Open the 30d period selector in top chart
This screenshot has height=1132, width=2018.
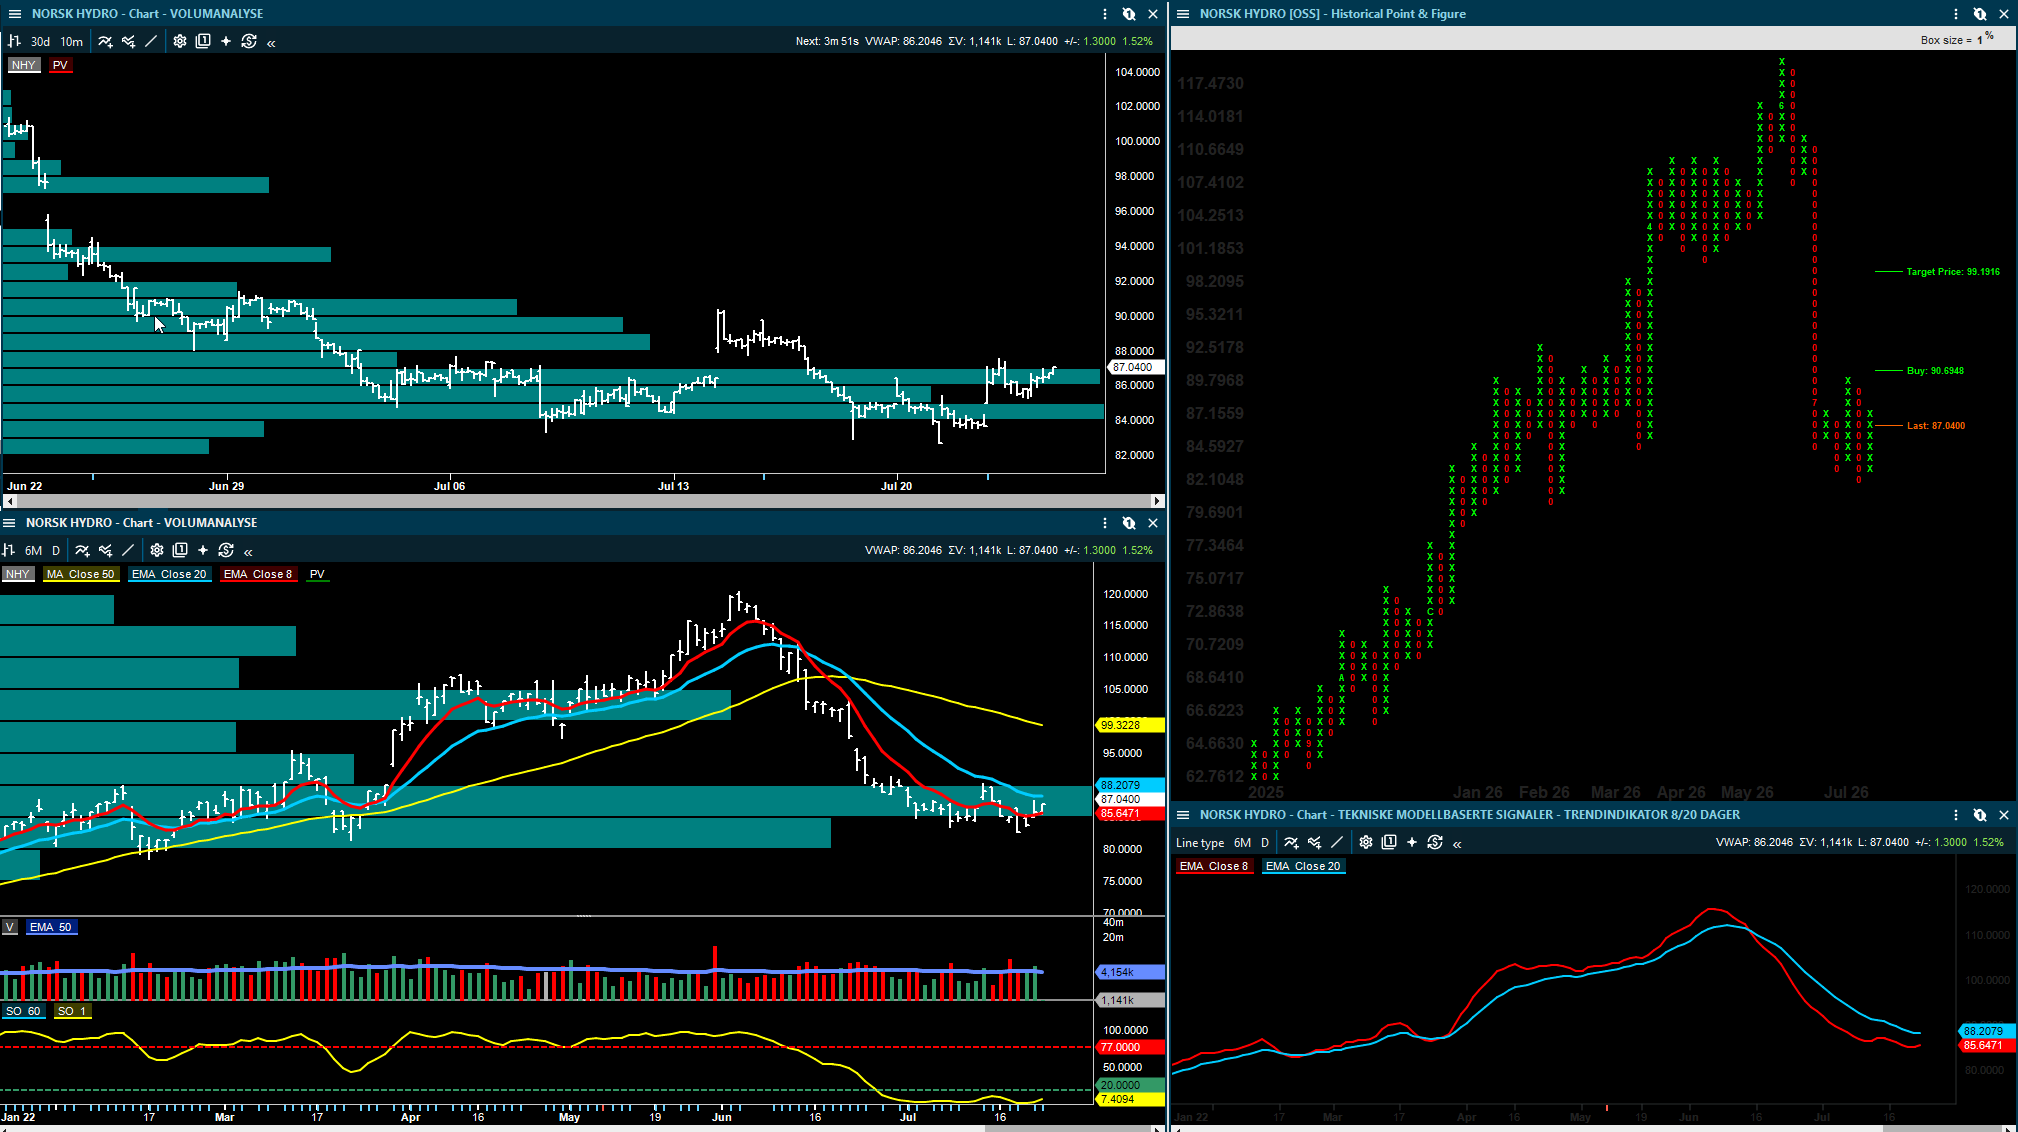point(40,41)
